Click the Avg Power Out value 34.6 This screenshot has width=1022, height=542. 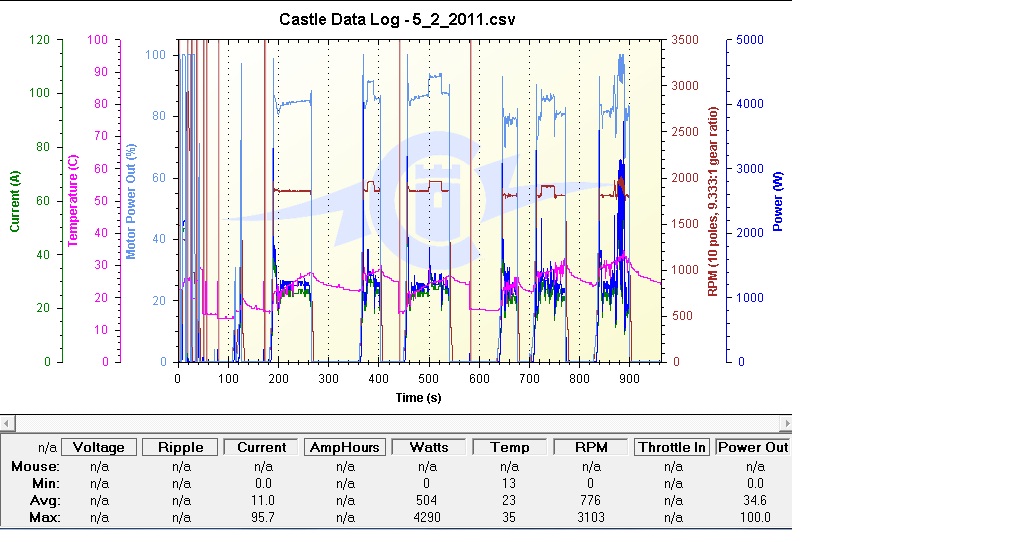[x=755, y=500]
